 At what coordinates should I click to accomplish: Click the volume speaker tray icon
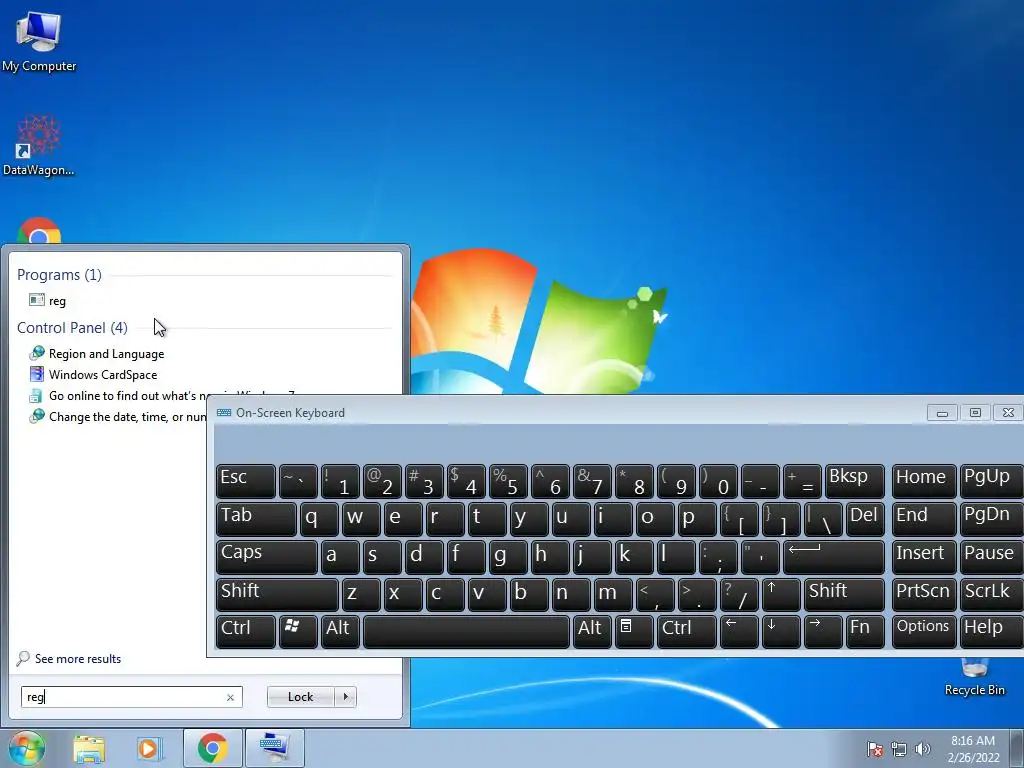click(922, 749)
